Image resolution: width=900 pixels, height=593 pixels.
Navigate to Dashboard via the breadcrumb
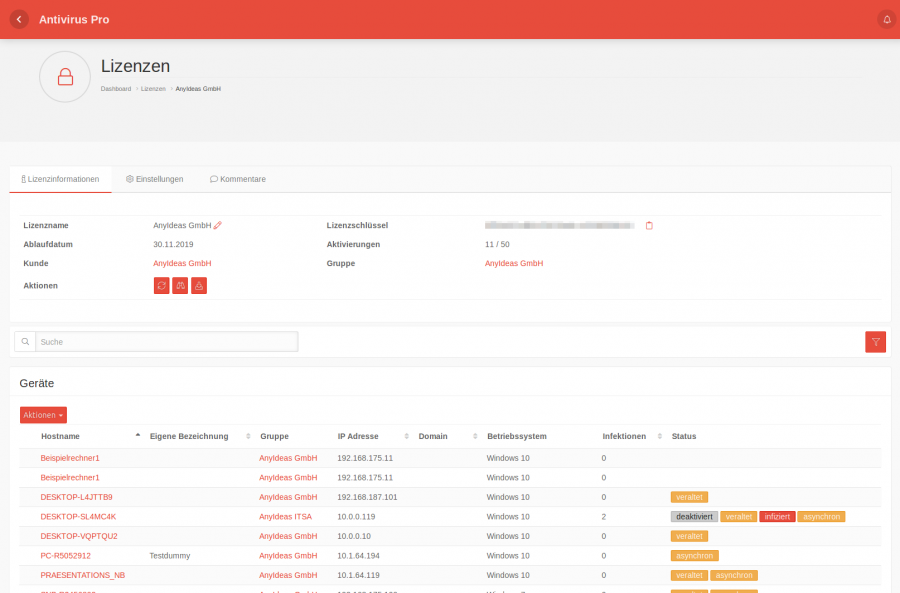[115, 88]
